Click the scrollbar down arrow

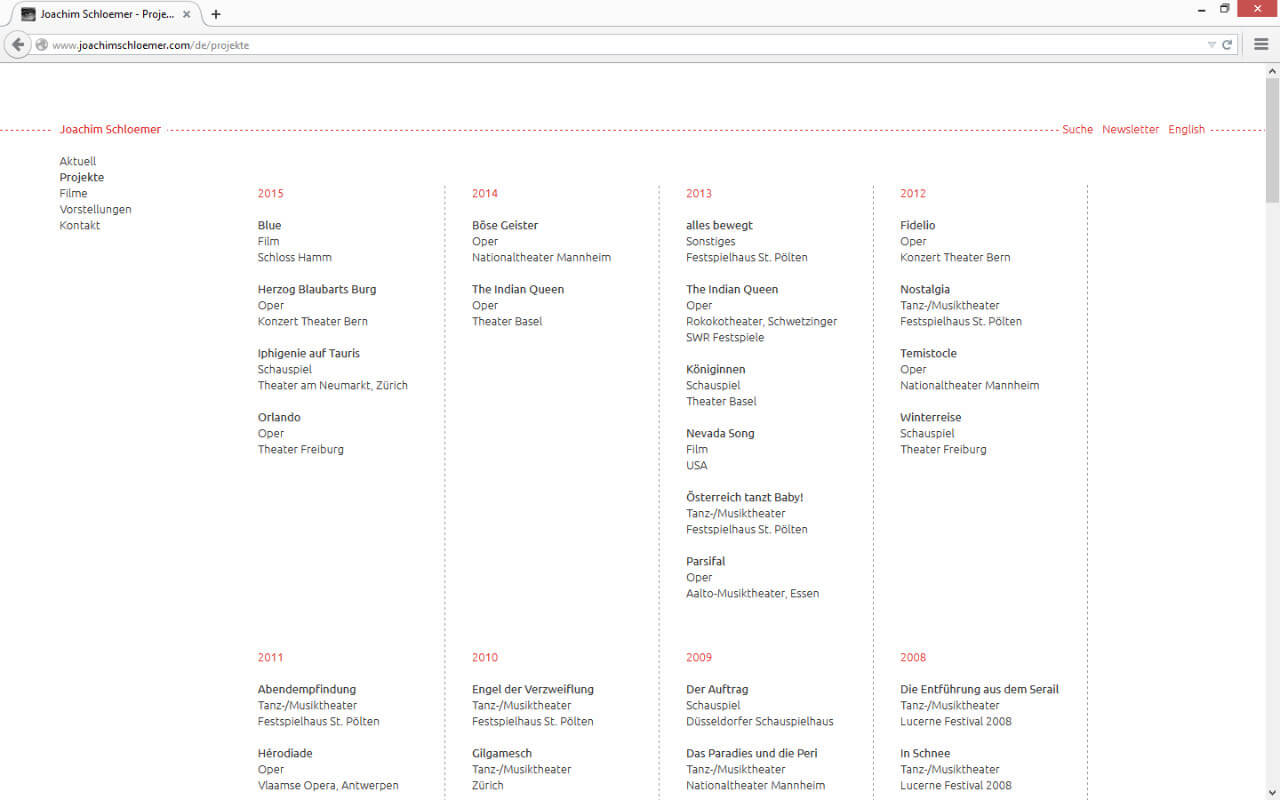click(1272, 792)
